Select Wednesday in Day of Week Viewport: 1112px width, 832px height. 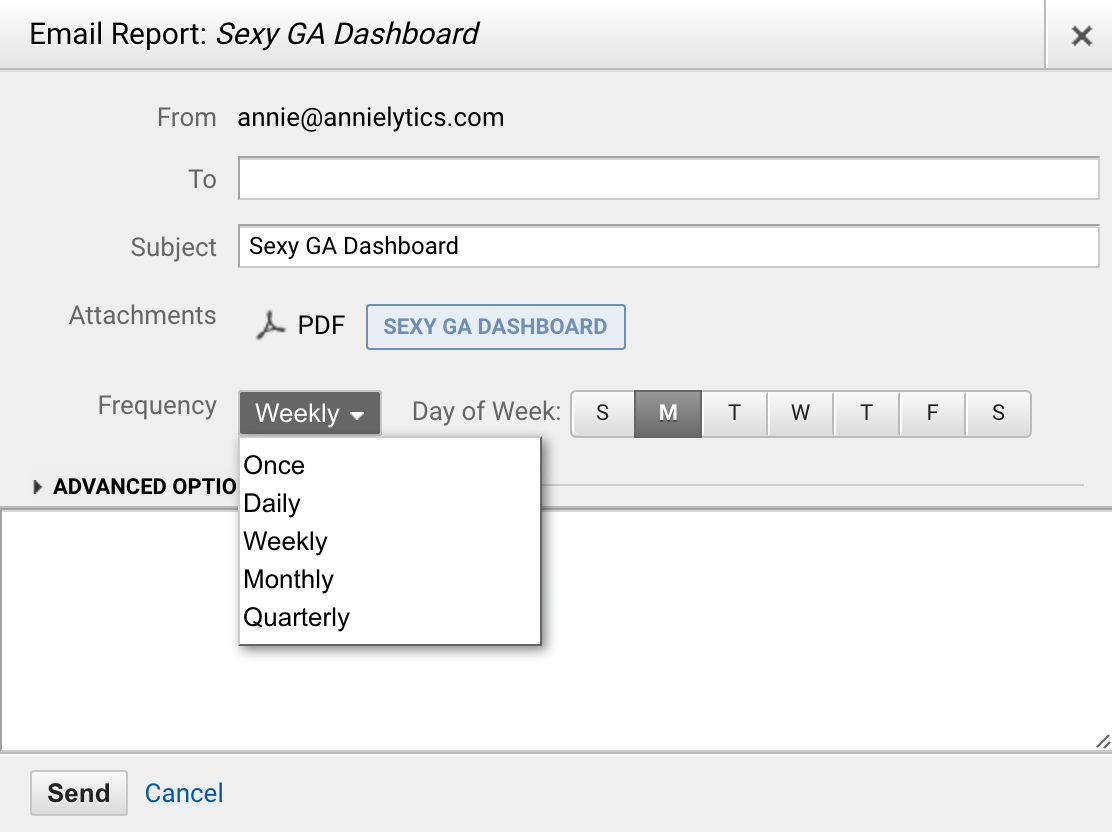click(x=800, y=413)
